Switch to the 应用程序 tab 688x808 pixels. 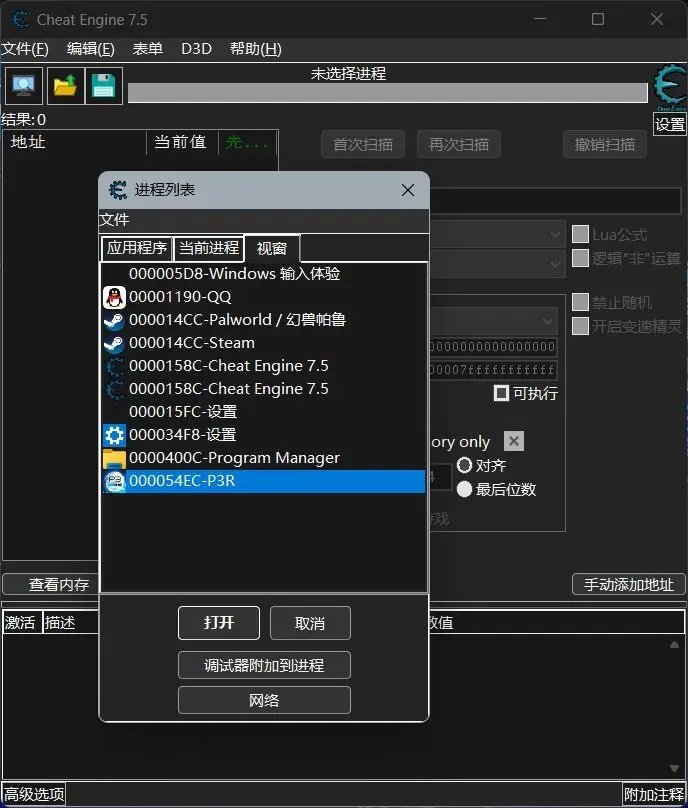pos(137,248)
